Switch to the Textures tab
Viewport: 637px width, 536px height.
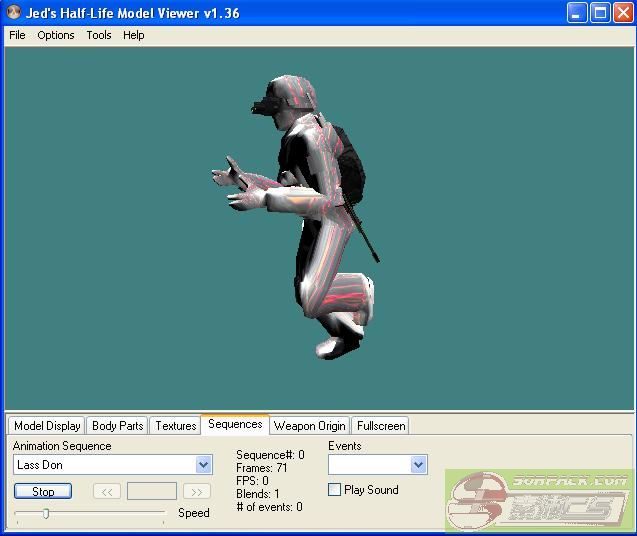(176, 426)
